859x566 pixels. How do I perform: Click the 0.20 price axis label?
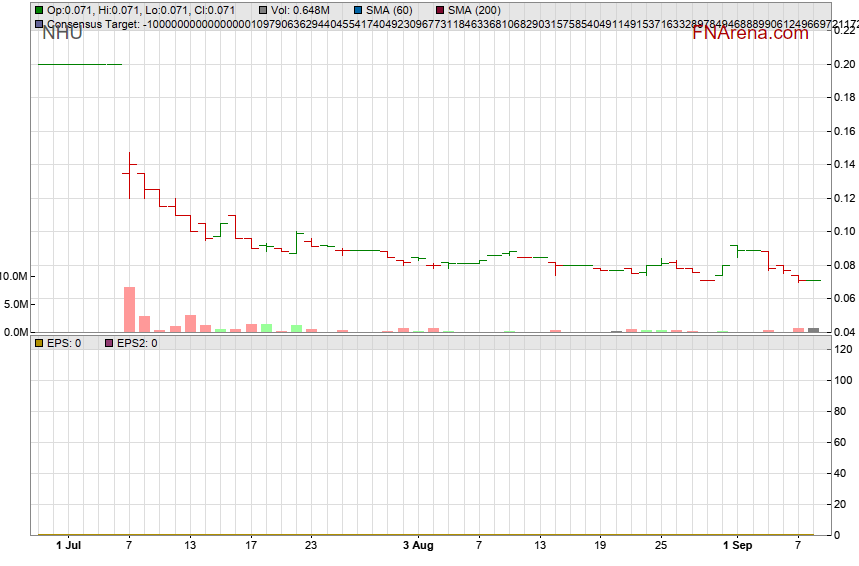tap(844, 64)
